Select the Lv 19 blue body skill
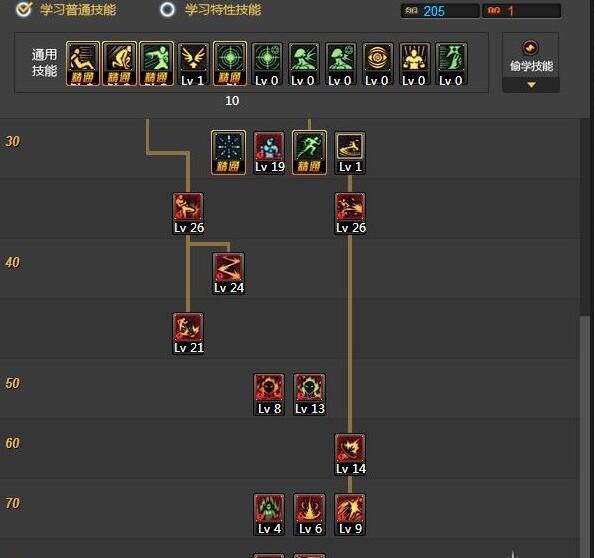This screenshot has width=595, height=558. tap(269, 153)
